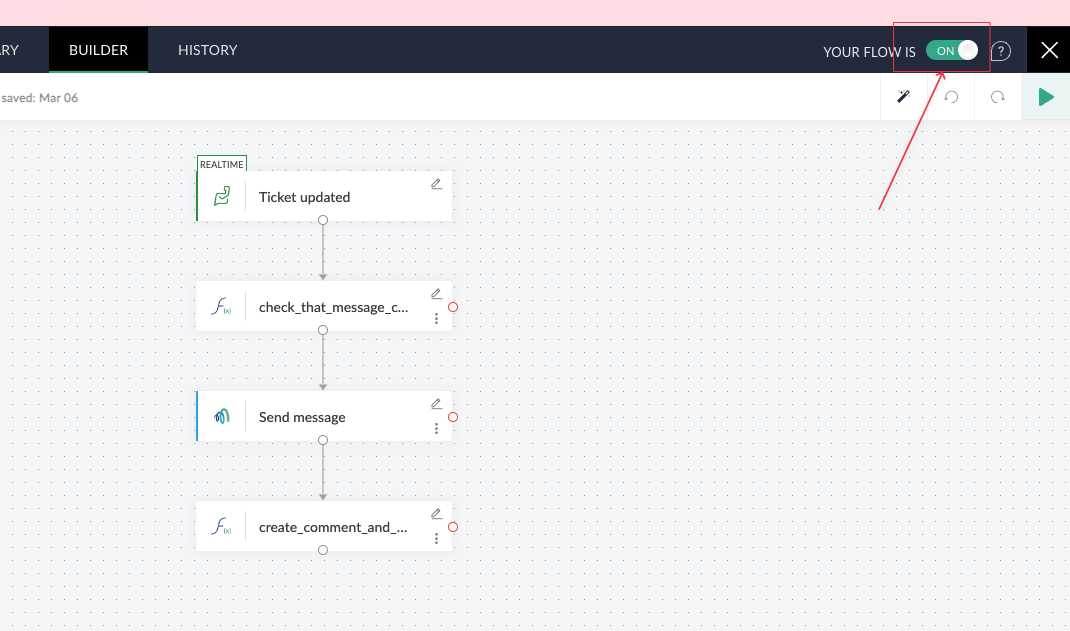The width and height of the screenshot is (1070, 631).
Task: Click the REALTIME tag on trigger
Action: 222,164
